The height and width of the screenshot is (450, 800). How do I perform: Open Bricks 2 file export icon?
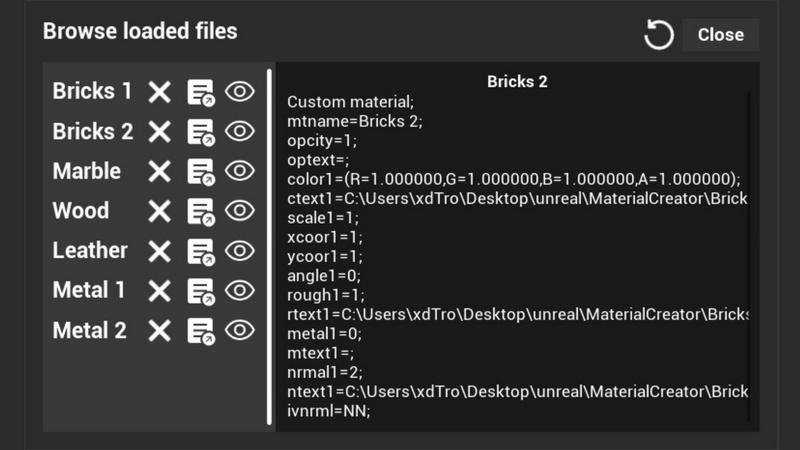[201, 132]
